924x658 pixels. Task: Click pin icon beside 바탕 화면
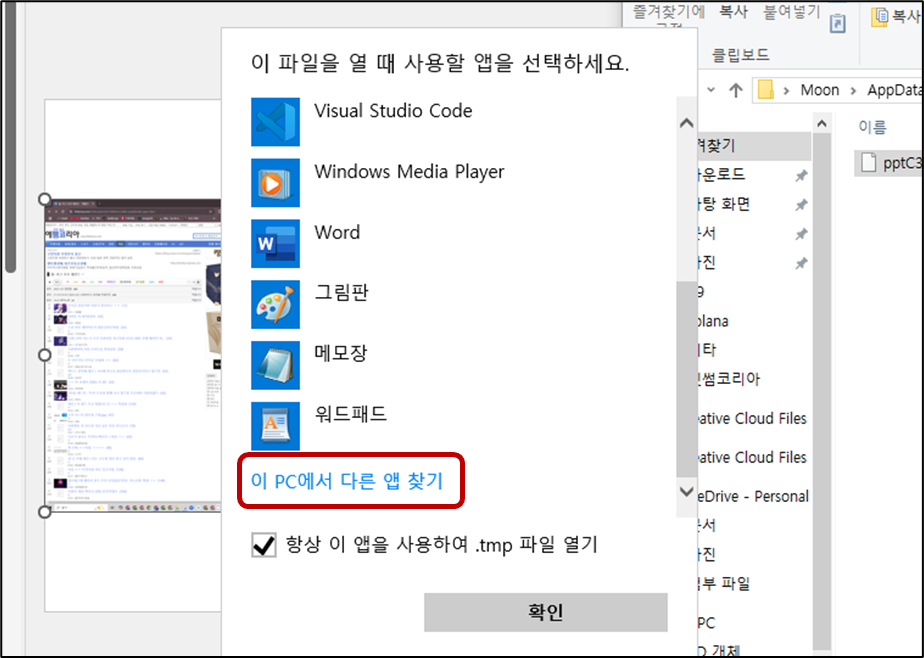801,205
